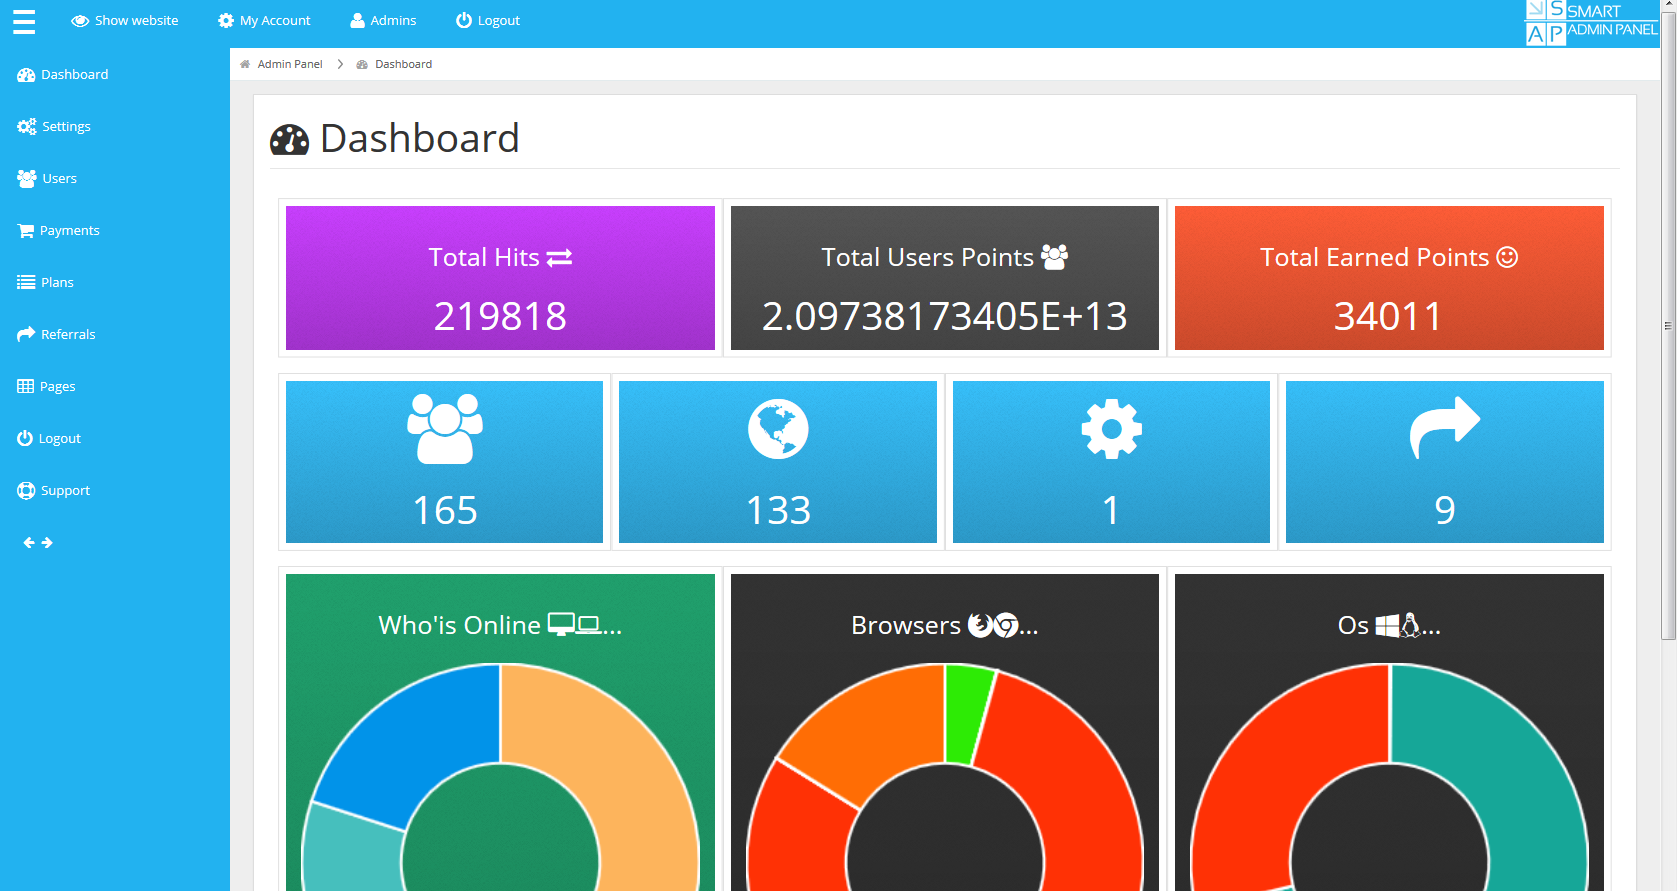Click the green slice in Browsers chart

tap(966, 712)
